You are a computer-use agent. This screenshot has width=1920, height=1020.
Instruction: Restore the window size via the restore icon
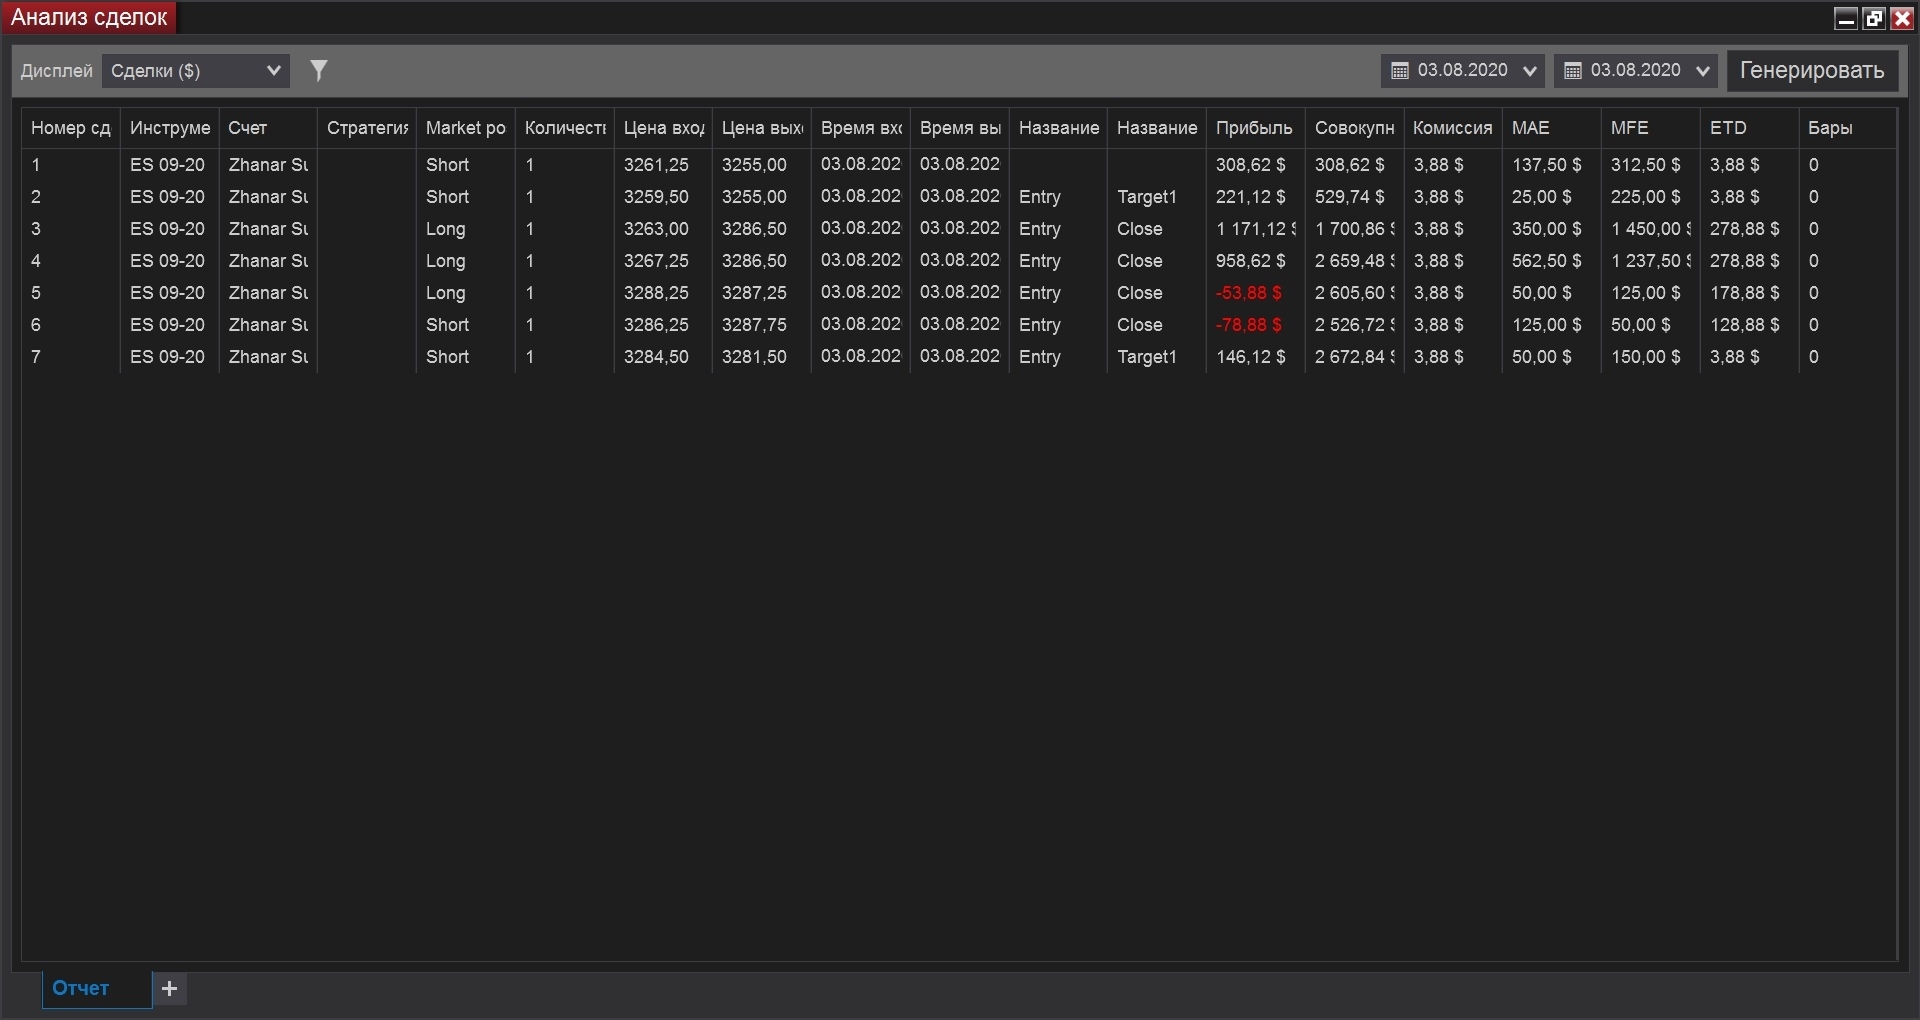[x=1874, y=18]
